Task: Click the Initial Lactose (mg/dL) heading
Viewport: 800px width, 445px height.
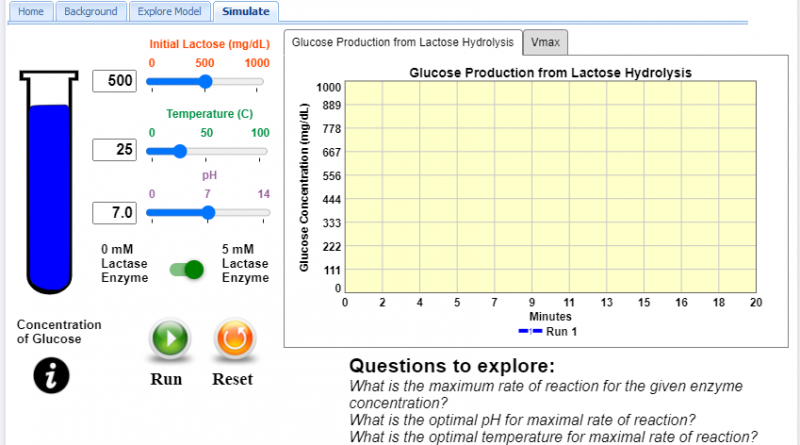Action: [209, 44]
